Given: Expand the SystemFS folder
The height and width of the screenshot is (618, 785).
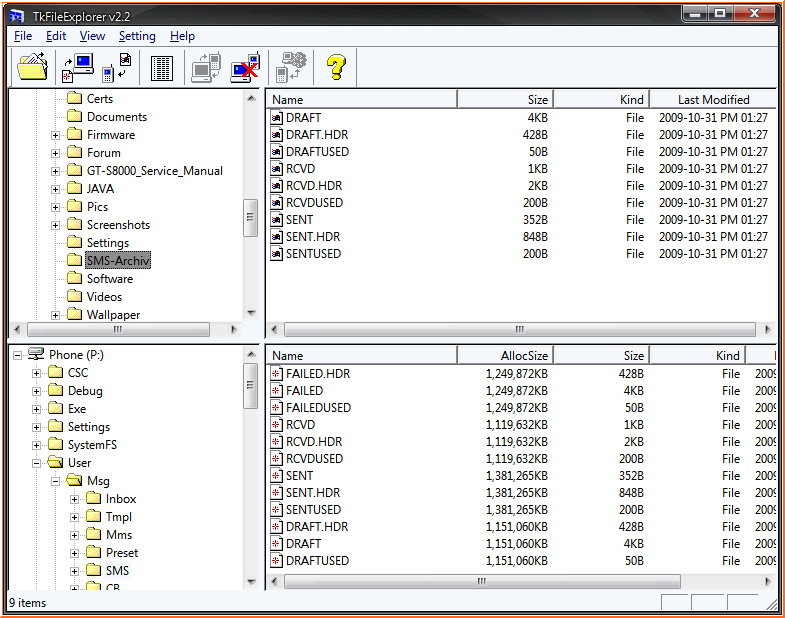Looking at the screenshot, I should click(x=37, y=445).
